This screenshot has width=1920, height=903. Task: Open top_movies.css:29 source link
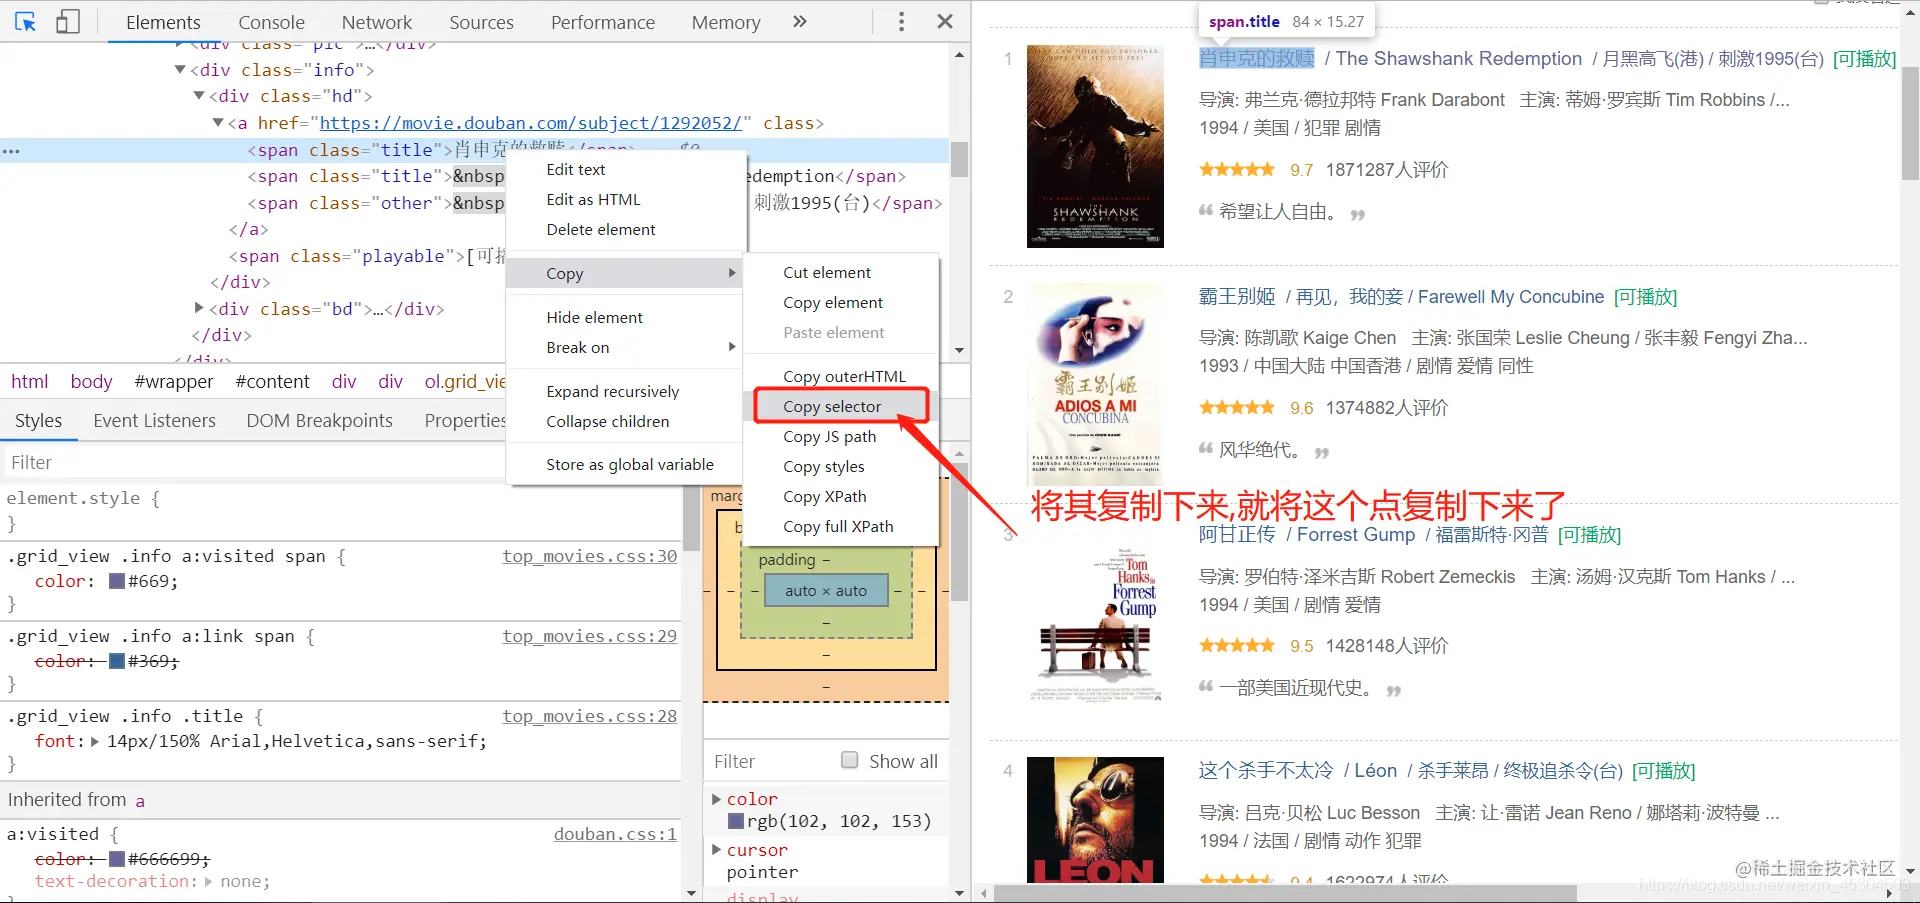pos(590,636)
